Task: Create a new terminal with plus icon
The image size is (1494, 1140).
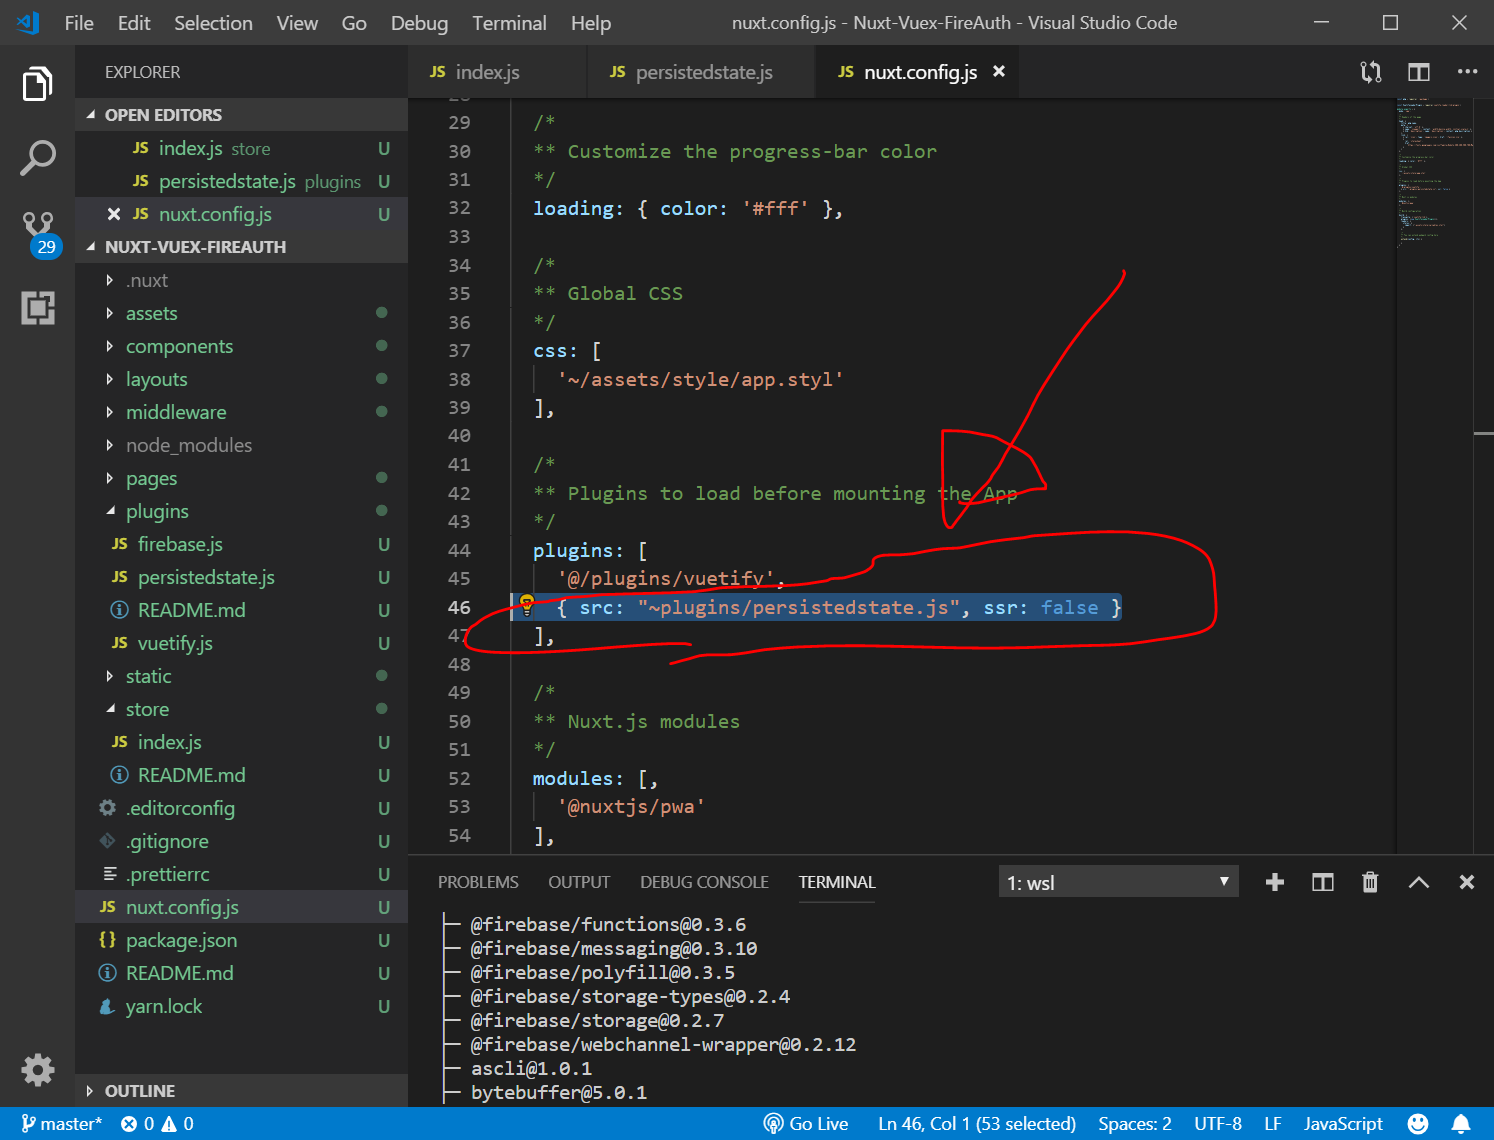Action: [1274, 882]
